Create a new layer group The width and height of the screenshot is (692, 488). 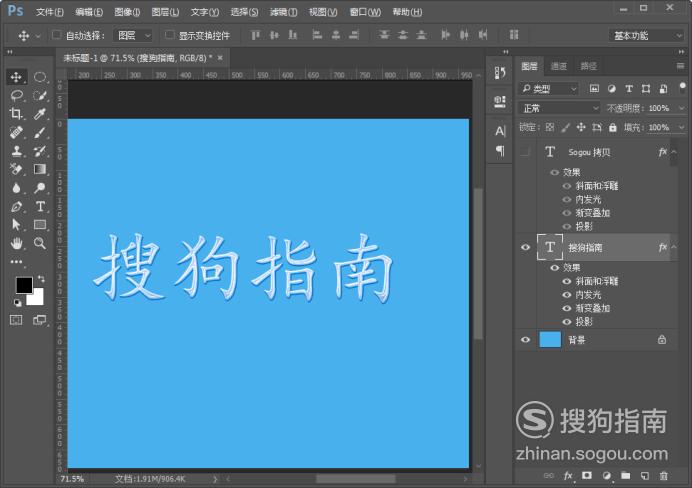click(x=626, y=476)
